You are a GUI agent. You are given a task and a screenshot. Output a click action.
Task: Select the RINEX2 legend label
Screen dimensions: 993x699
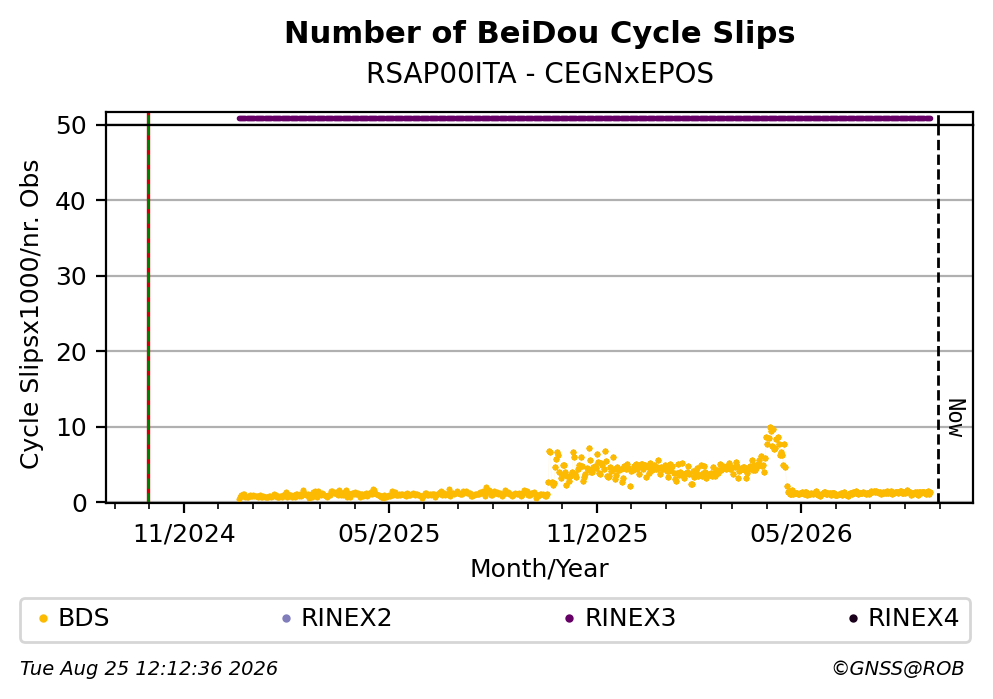coord(346,618)
